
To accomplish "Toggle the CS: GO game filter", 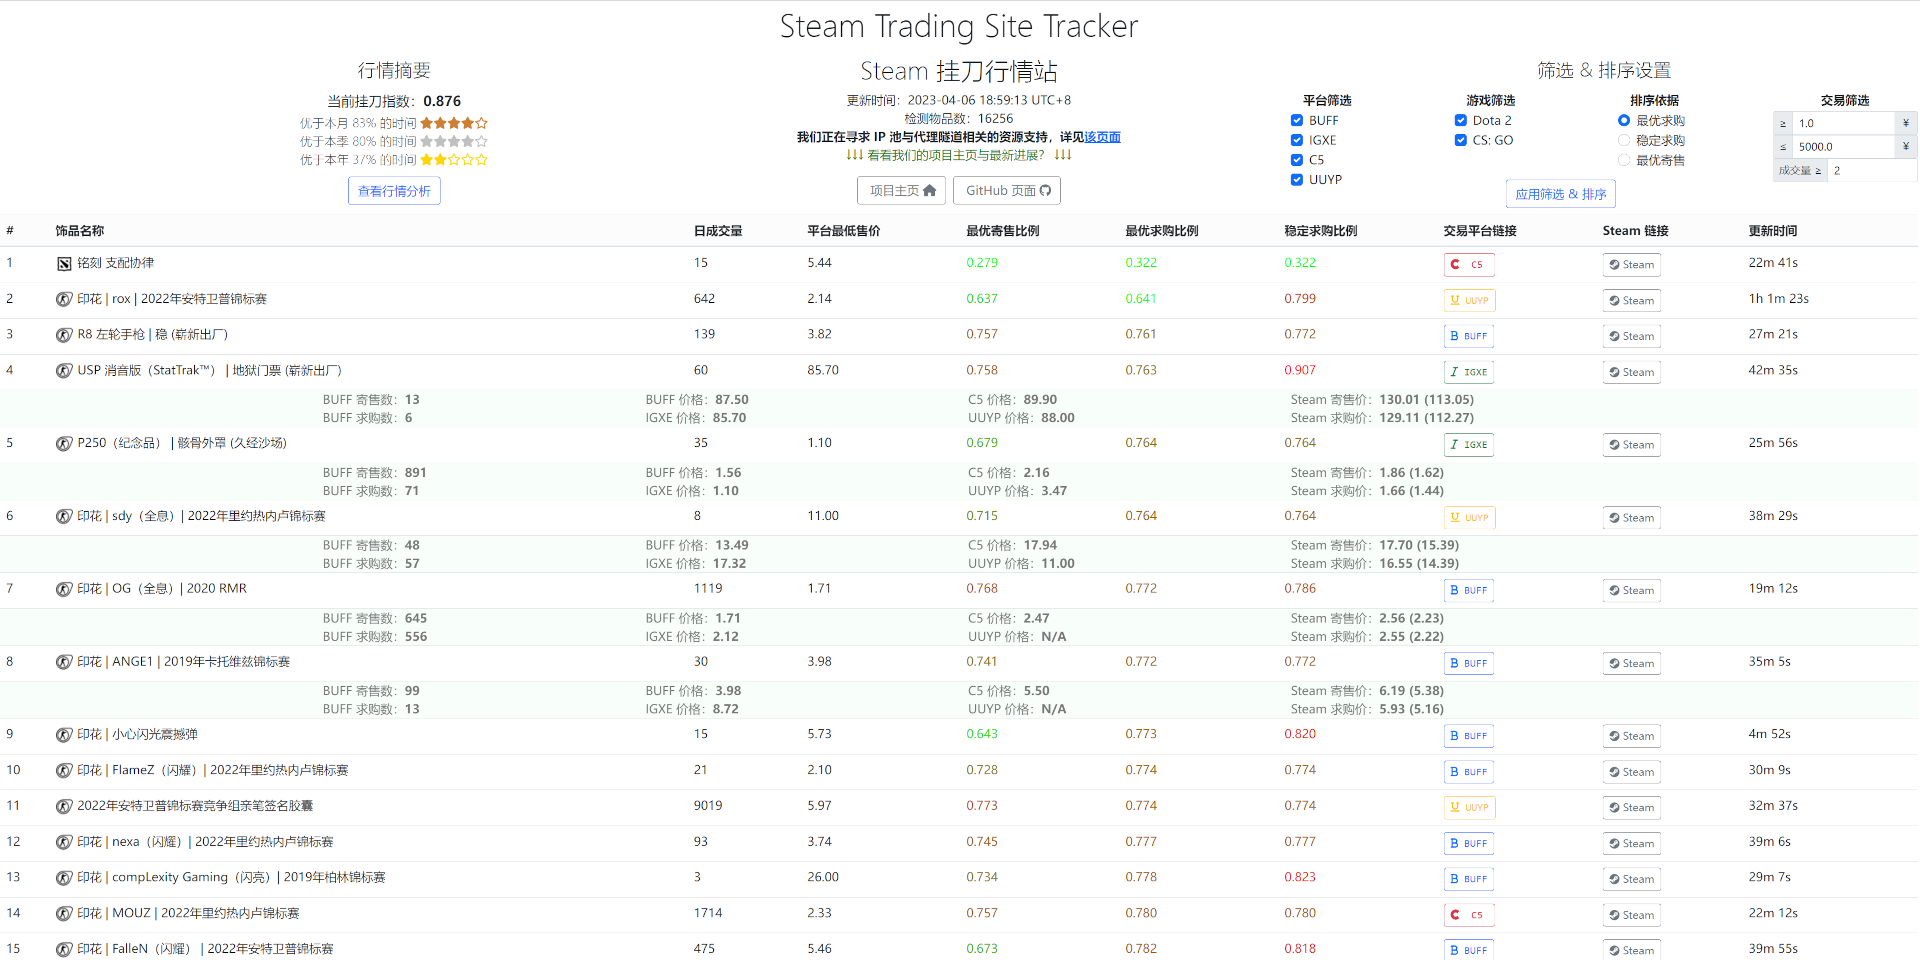I will [x=1461, y=141].
